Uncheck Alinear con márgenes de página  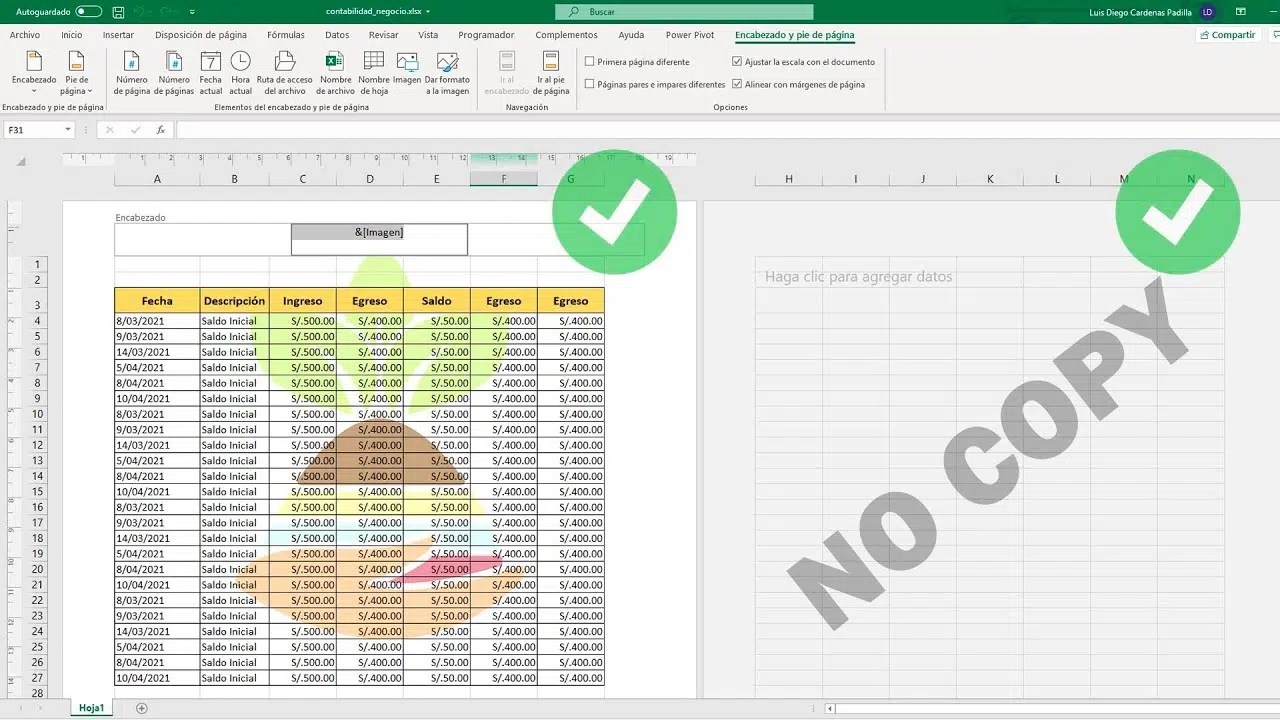737,85
